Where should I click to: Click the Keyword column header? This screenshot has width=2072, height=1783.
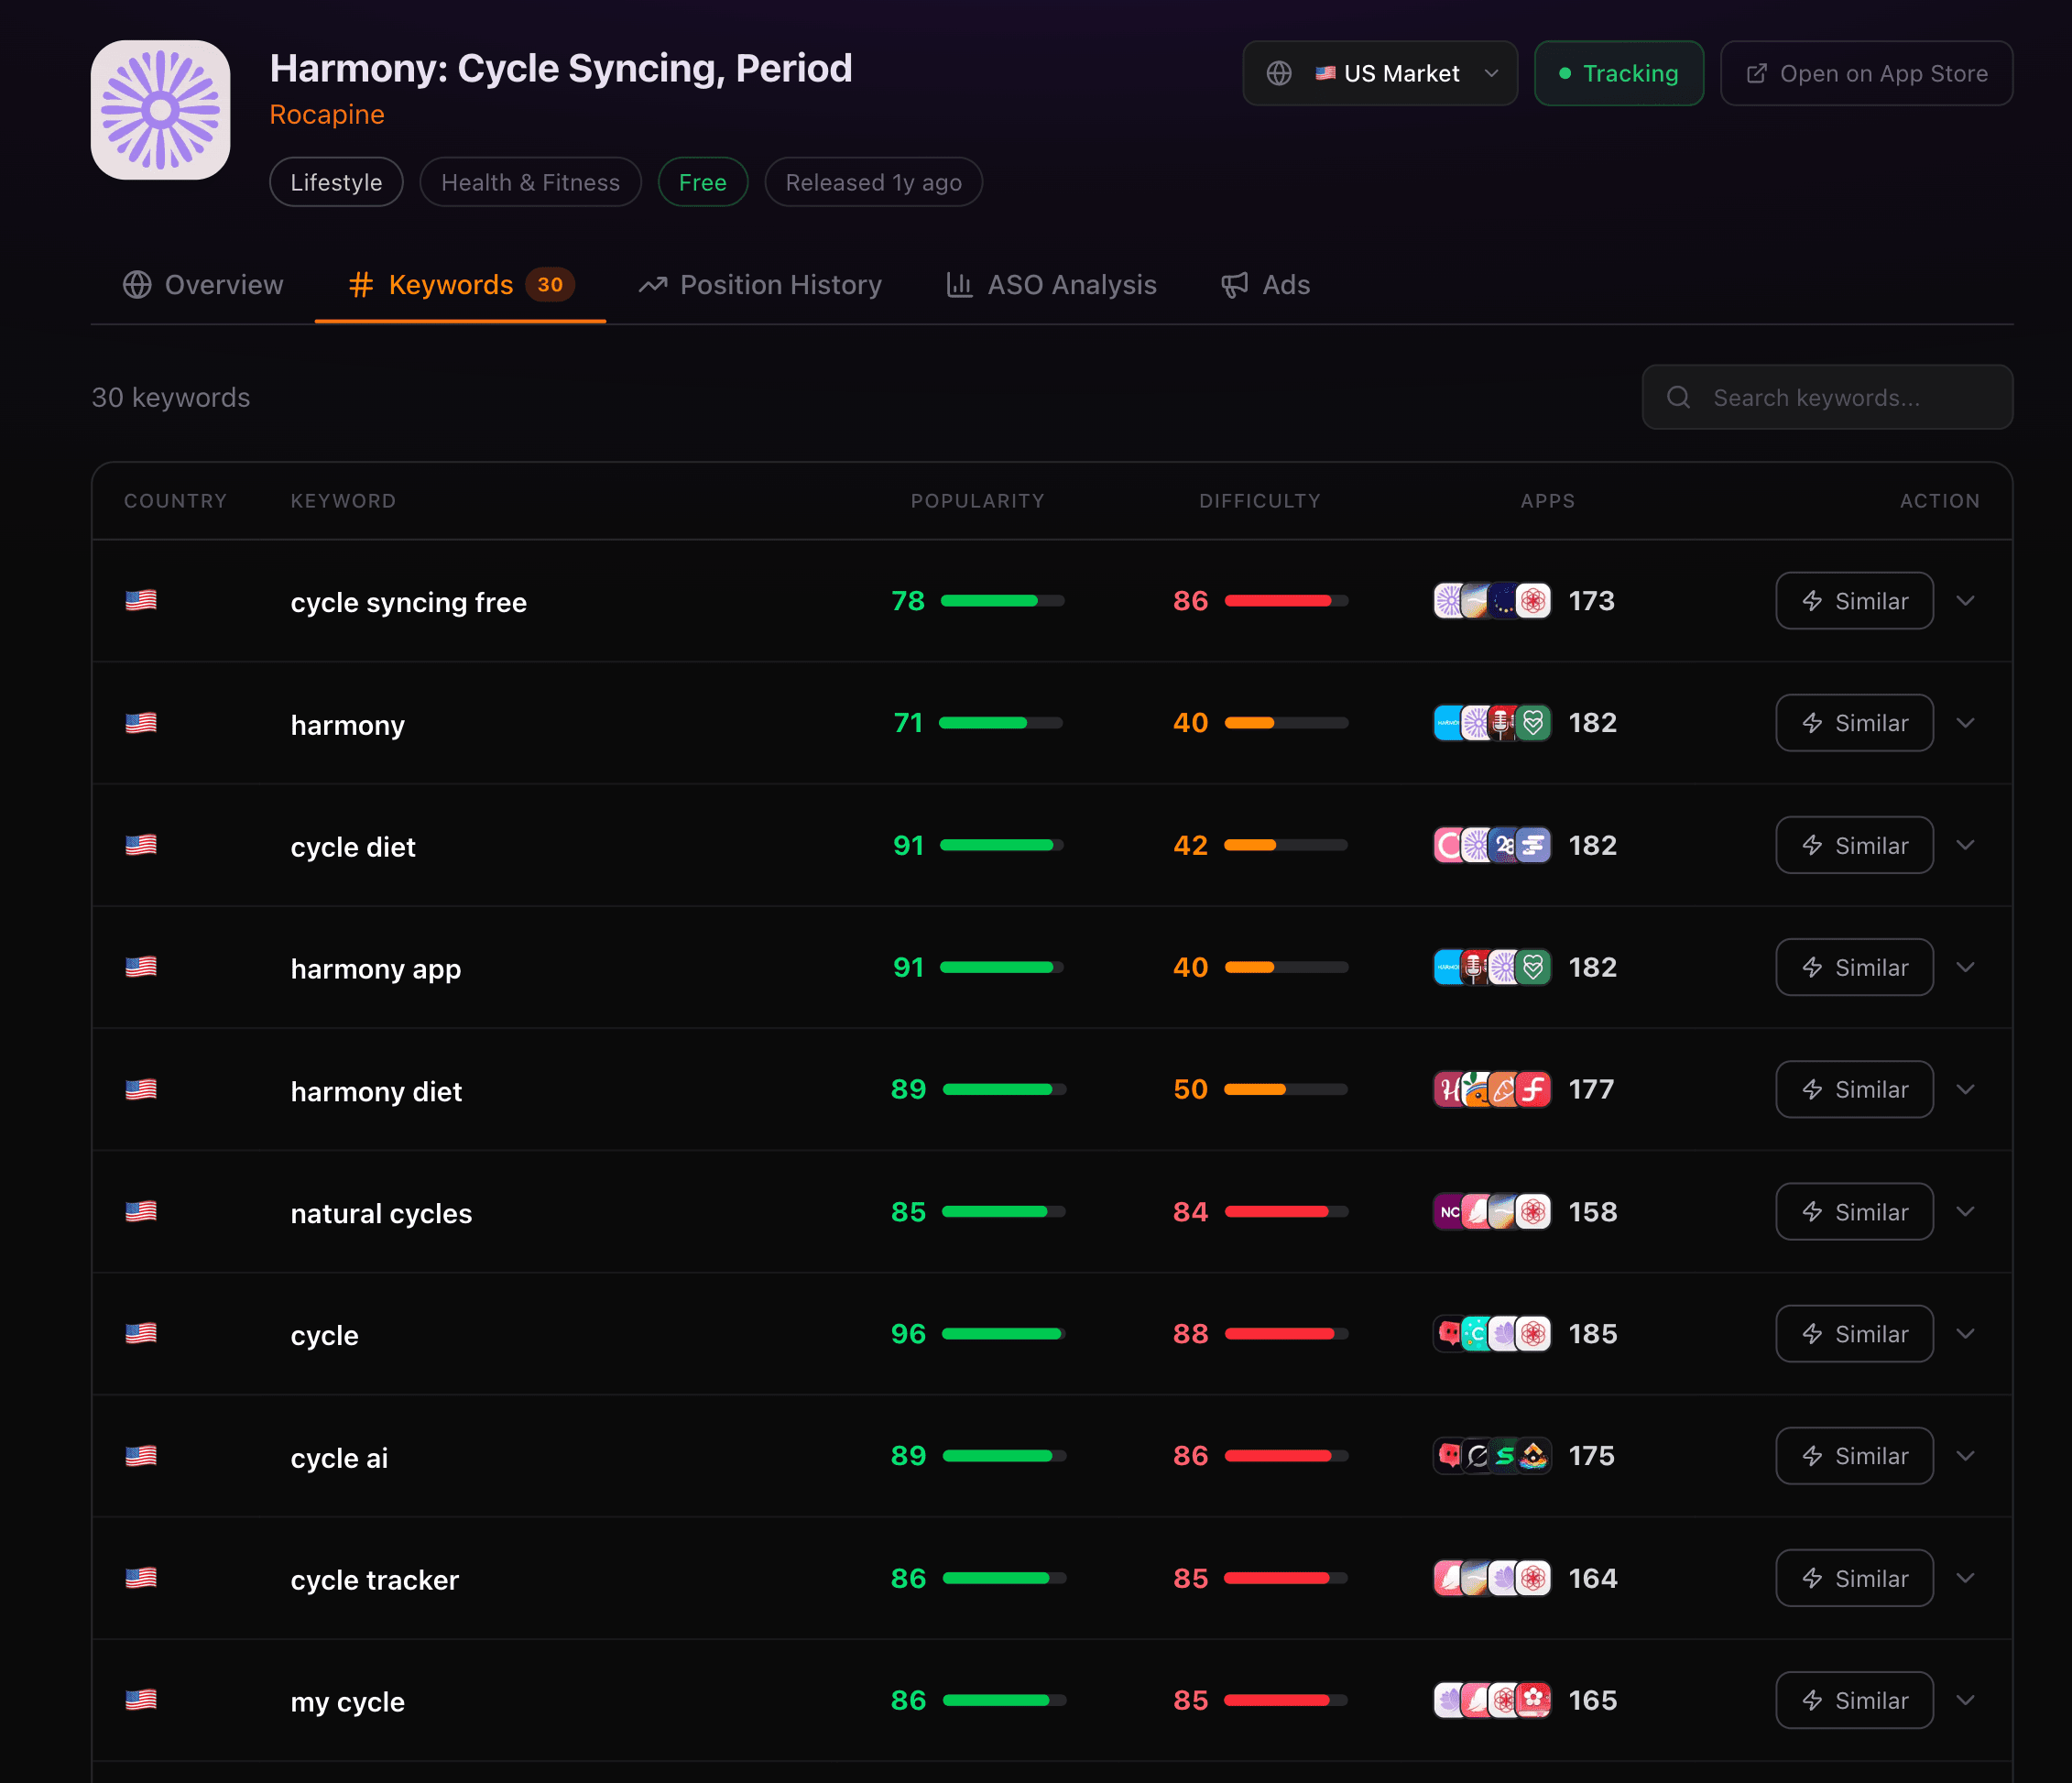coord(343,501)
